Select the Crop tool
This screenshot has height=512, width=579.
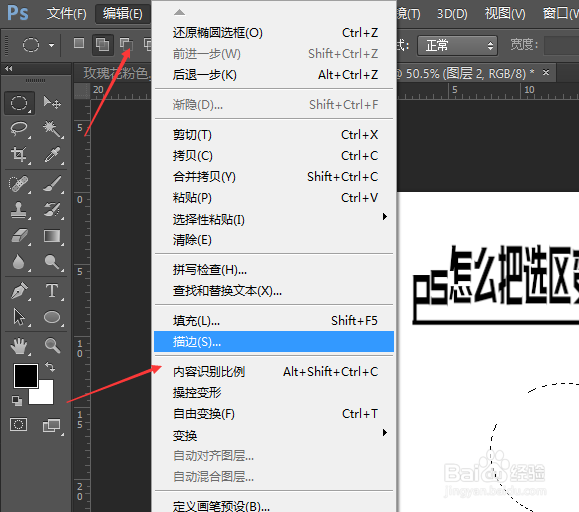pyautogui.click(x=19, y=155)
